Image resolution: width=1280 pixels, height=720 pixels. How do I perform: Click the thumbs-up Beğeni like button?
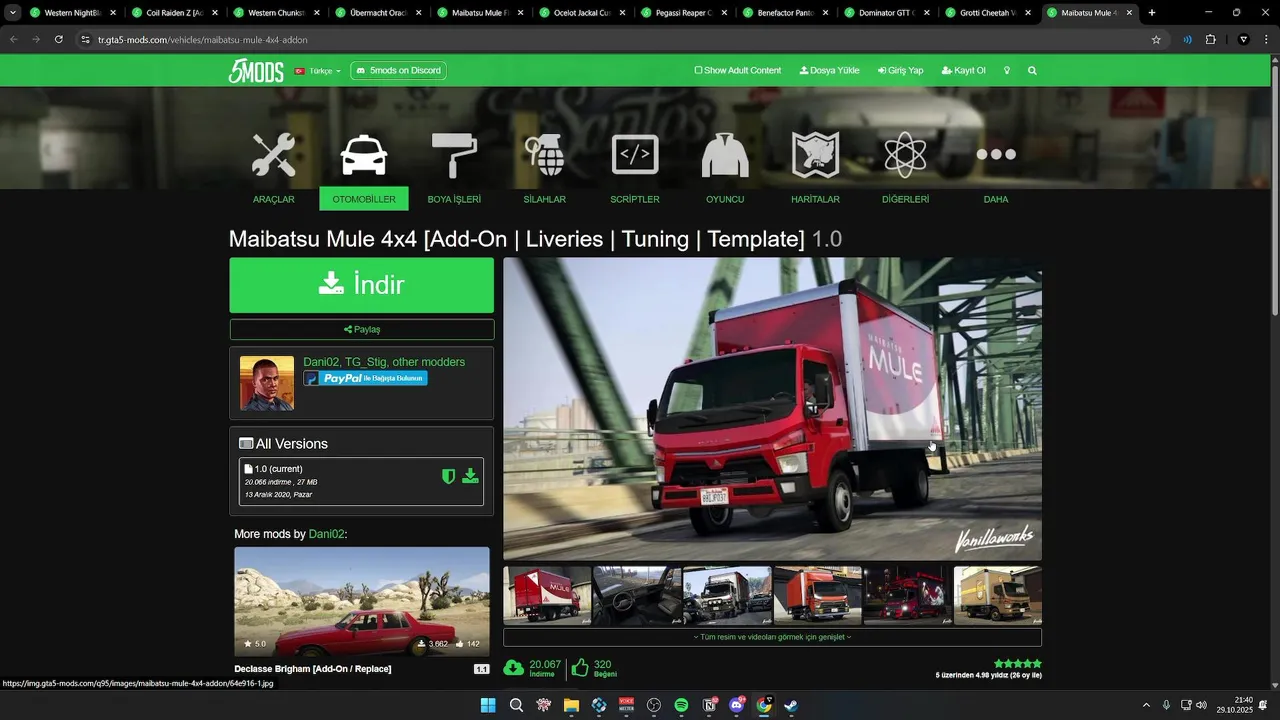coord(580,668)
